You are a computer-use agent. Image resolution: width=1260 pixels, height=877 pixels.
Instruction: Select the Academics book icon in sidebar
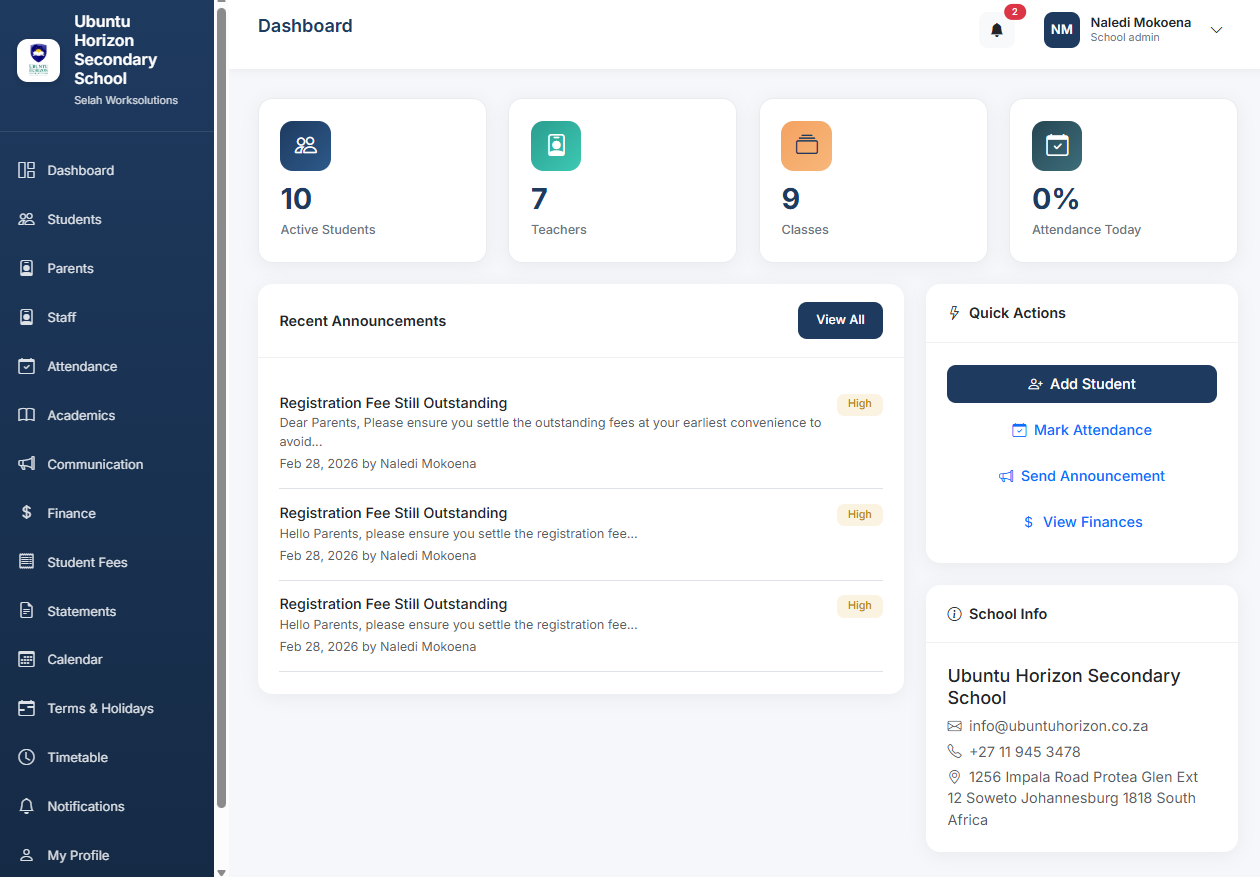point(25,415)
